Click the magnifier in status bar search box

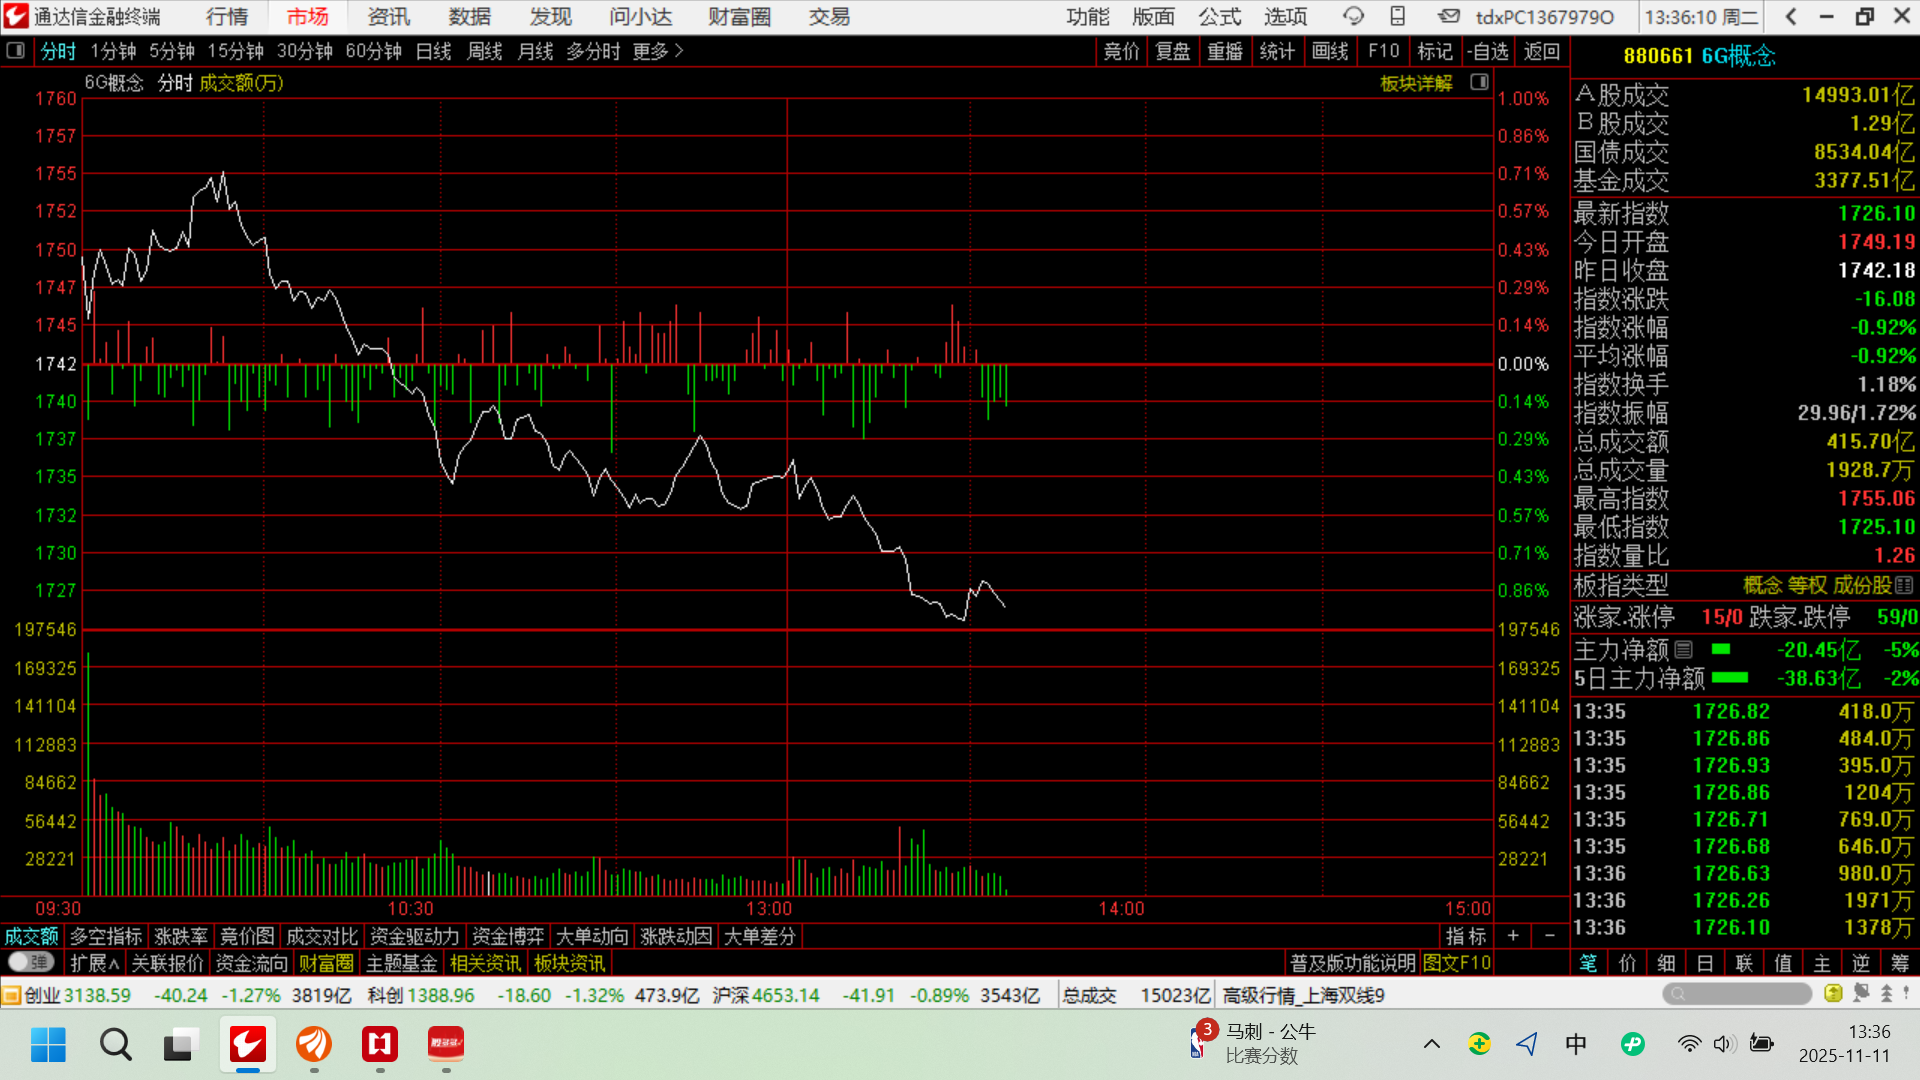coord(1678,994)
